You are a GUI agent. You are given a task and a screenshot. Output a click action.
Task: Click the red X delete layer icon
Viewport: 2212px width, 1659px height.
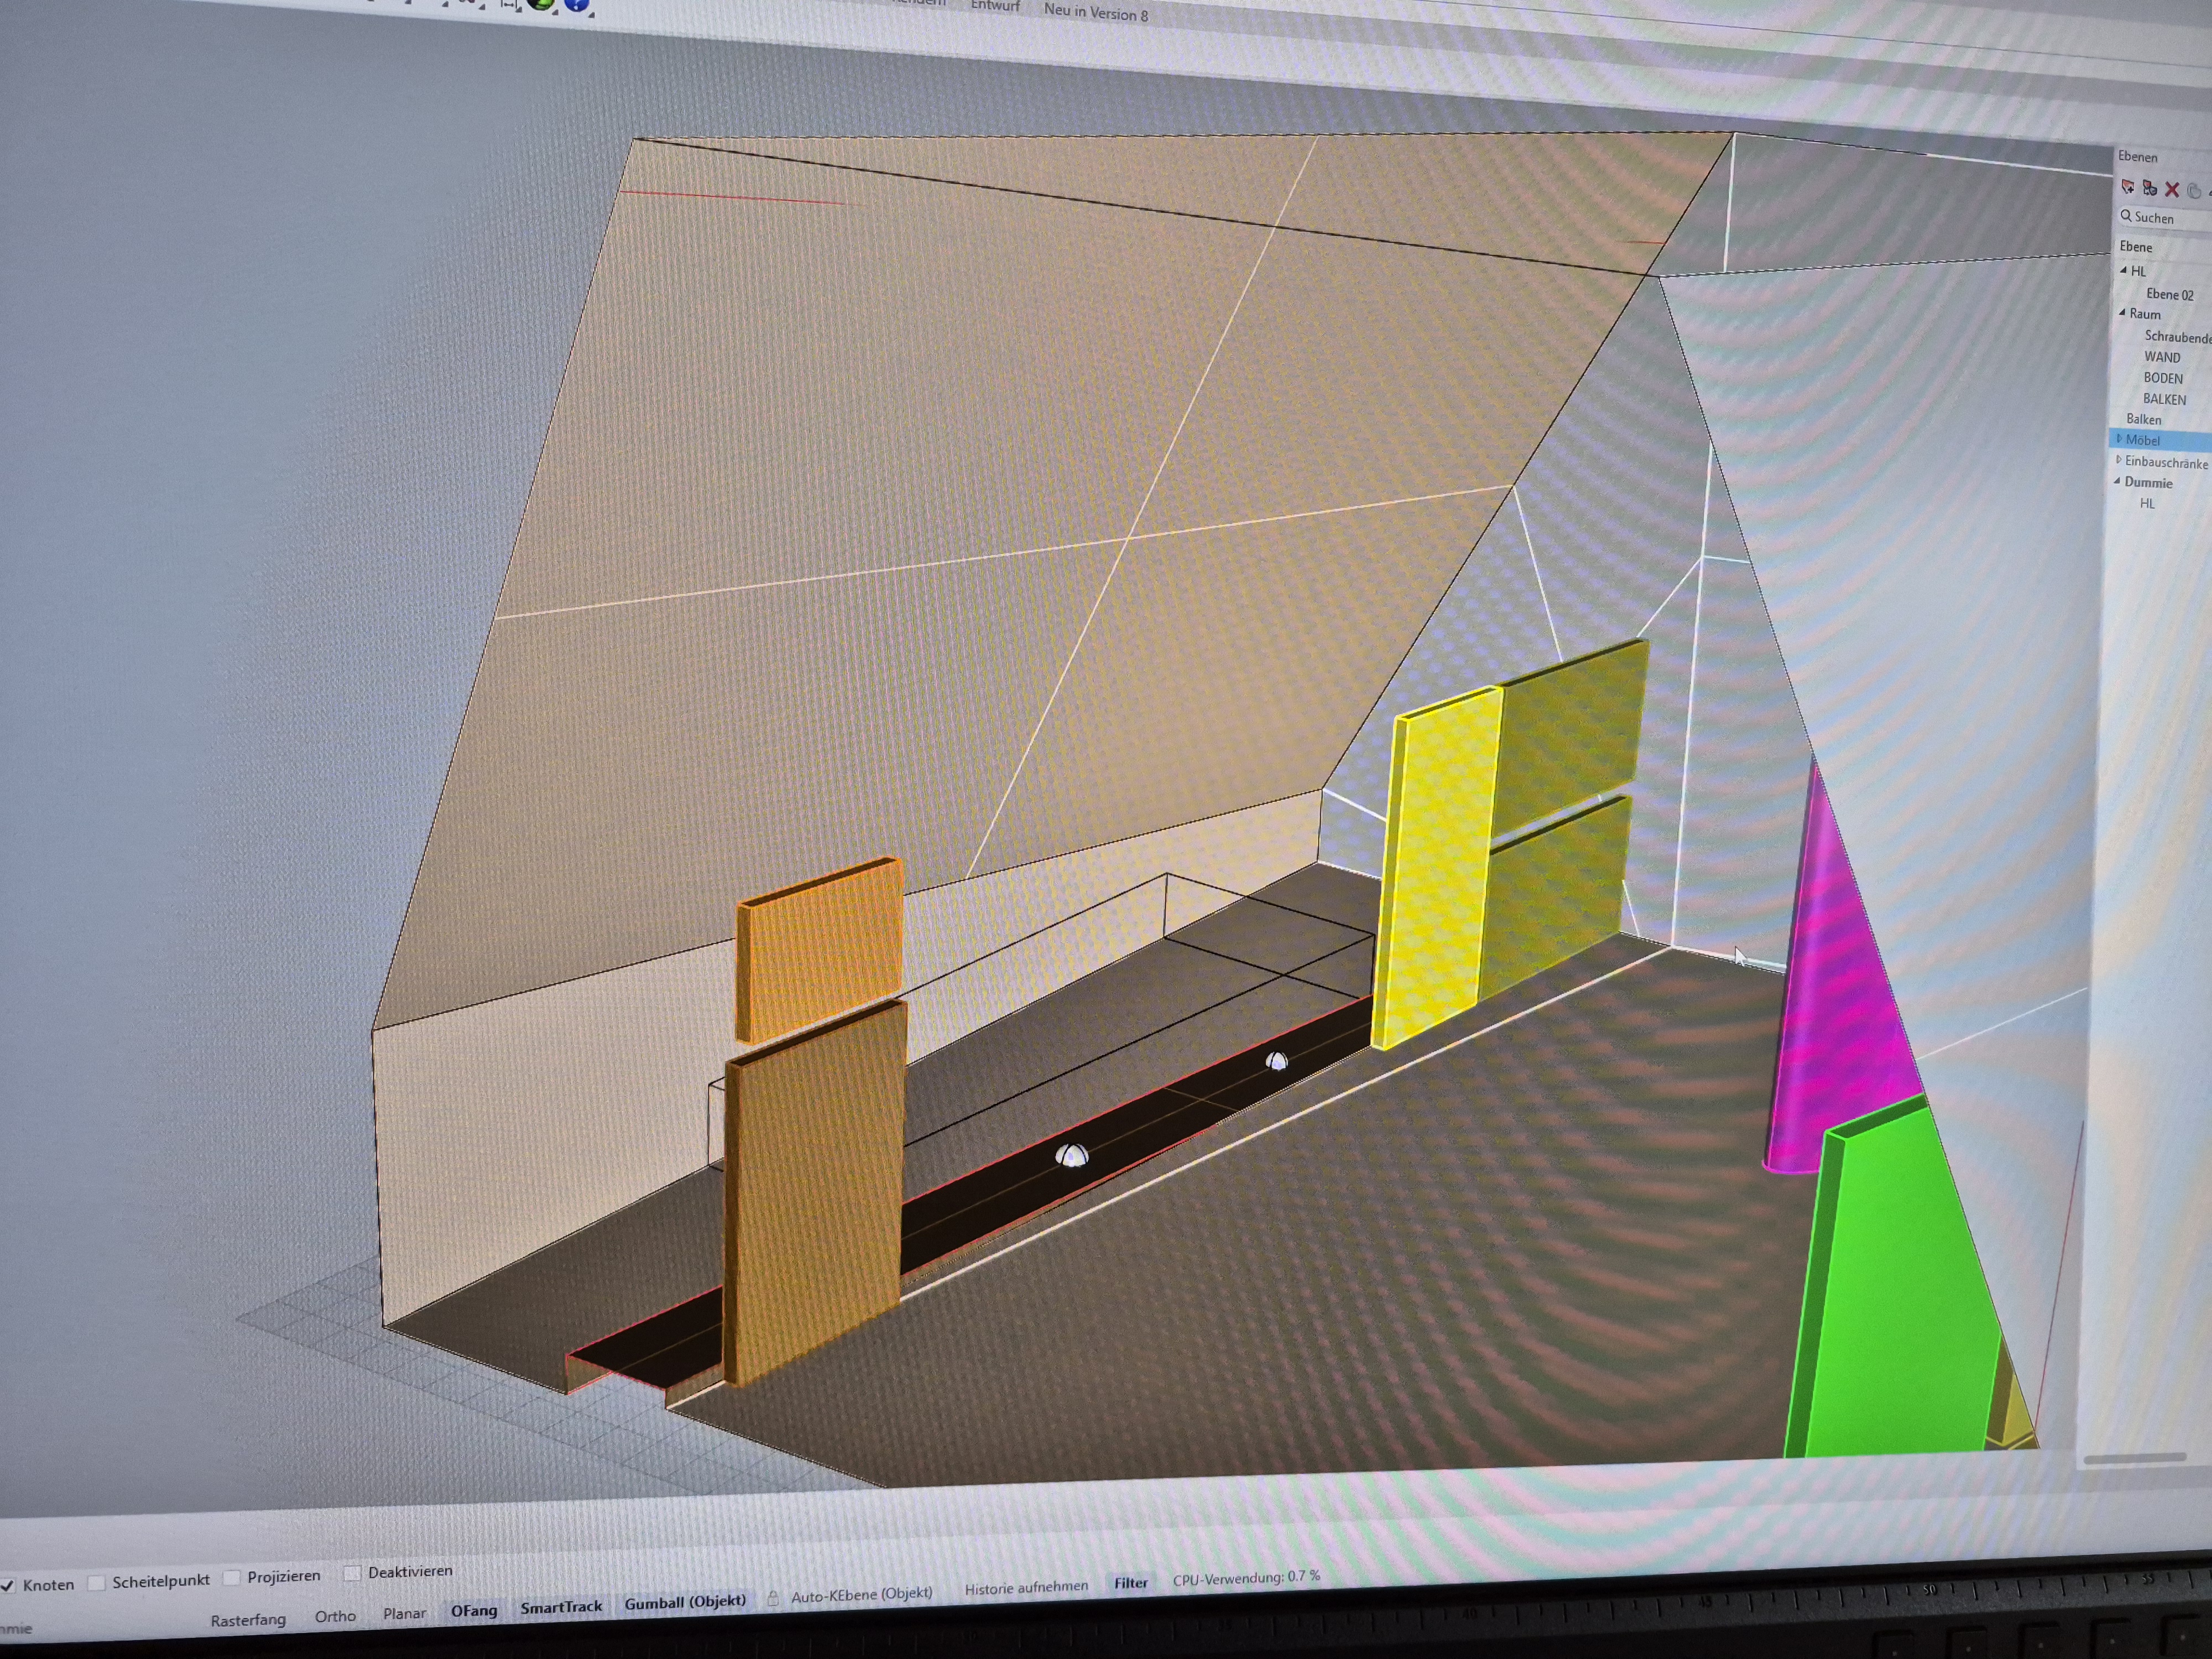click(x=2171, y=189)
